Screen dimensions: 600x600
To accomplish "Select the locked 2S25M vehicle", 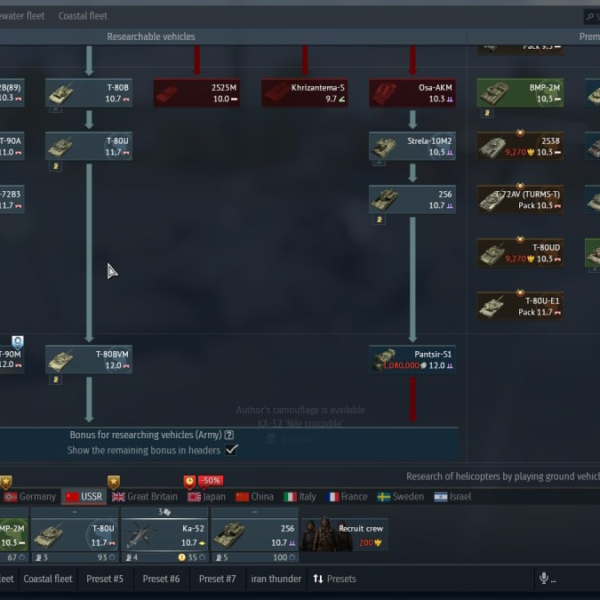I will (196, 93).
